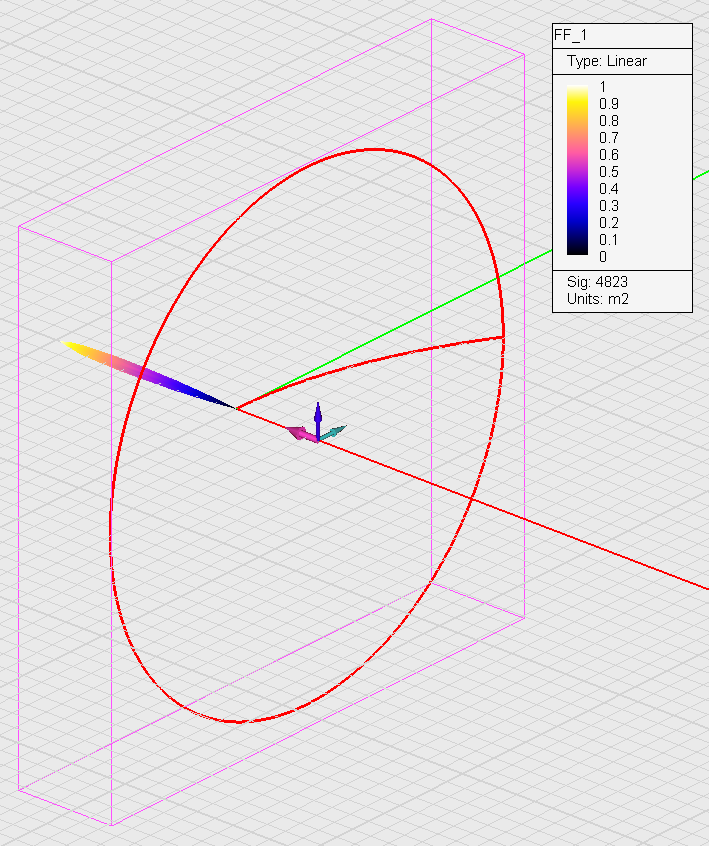Click the teal arrow of the coordinate triad
The height and width of the screenshot is (846, 709).
point(335,431)
